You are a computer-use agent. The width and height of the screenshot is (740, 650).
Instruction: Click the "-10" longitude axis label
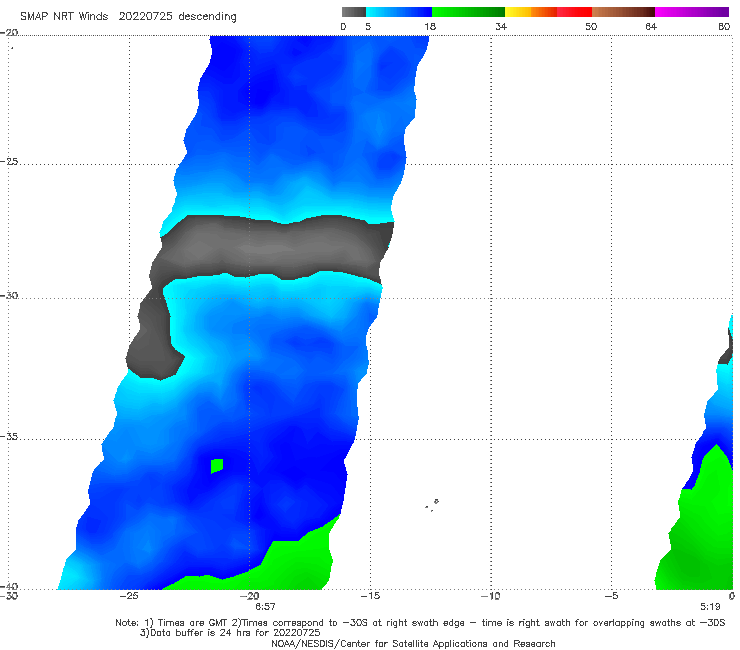(490, 596)
